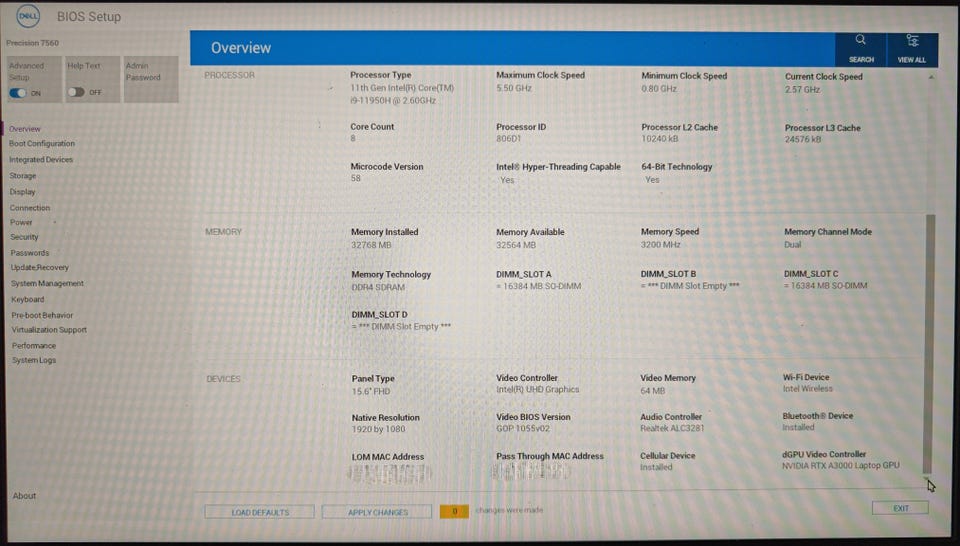Open Boot Configuration section
This screenshot has width=960, height=546.
coord(42,143)
